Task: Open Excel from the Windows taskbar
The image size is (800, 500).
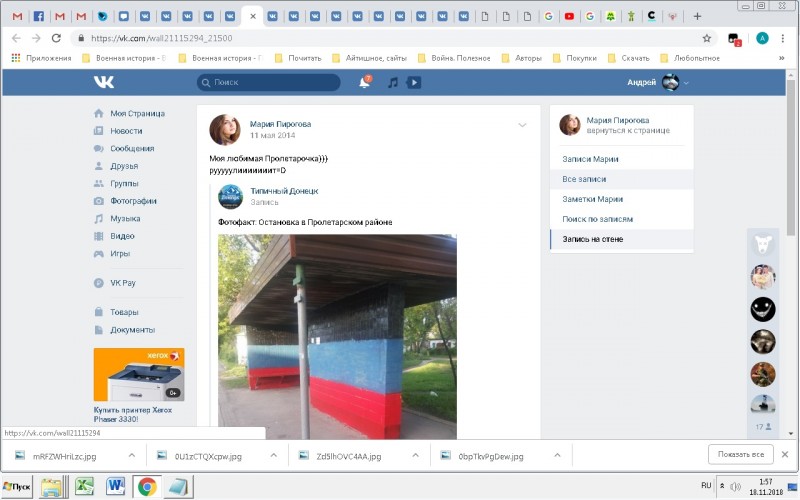Action: point(83,487)
